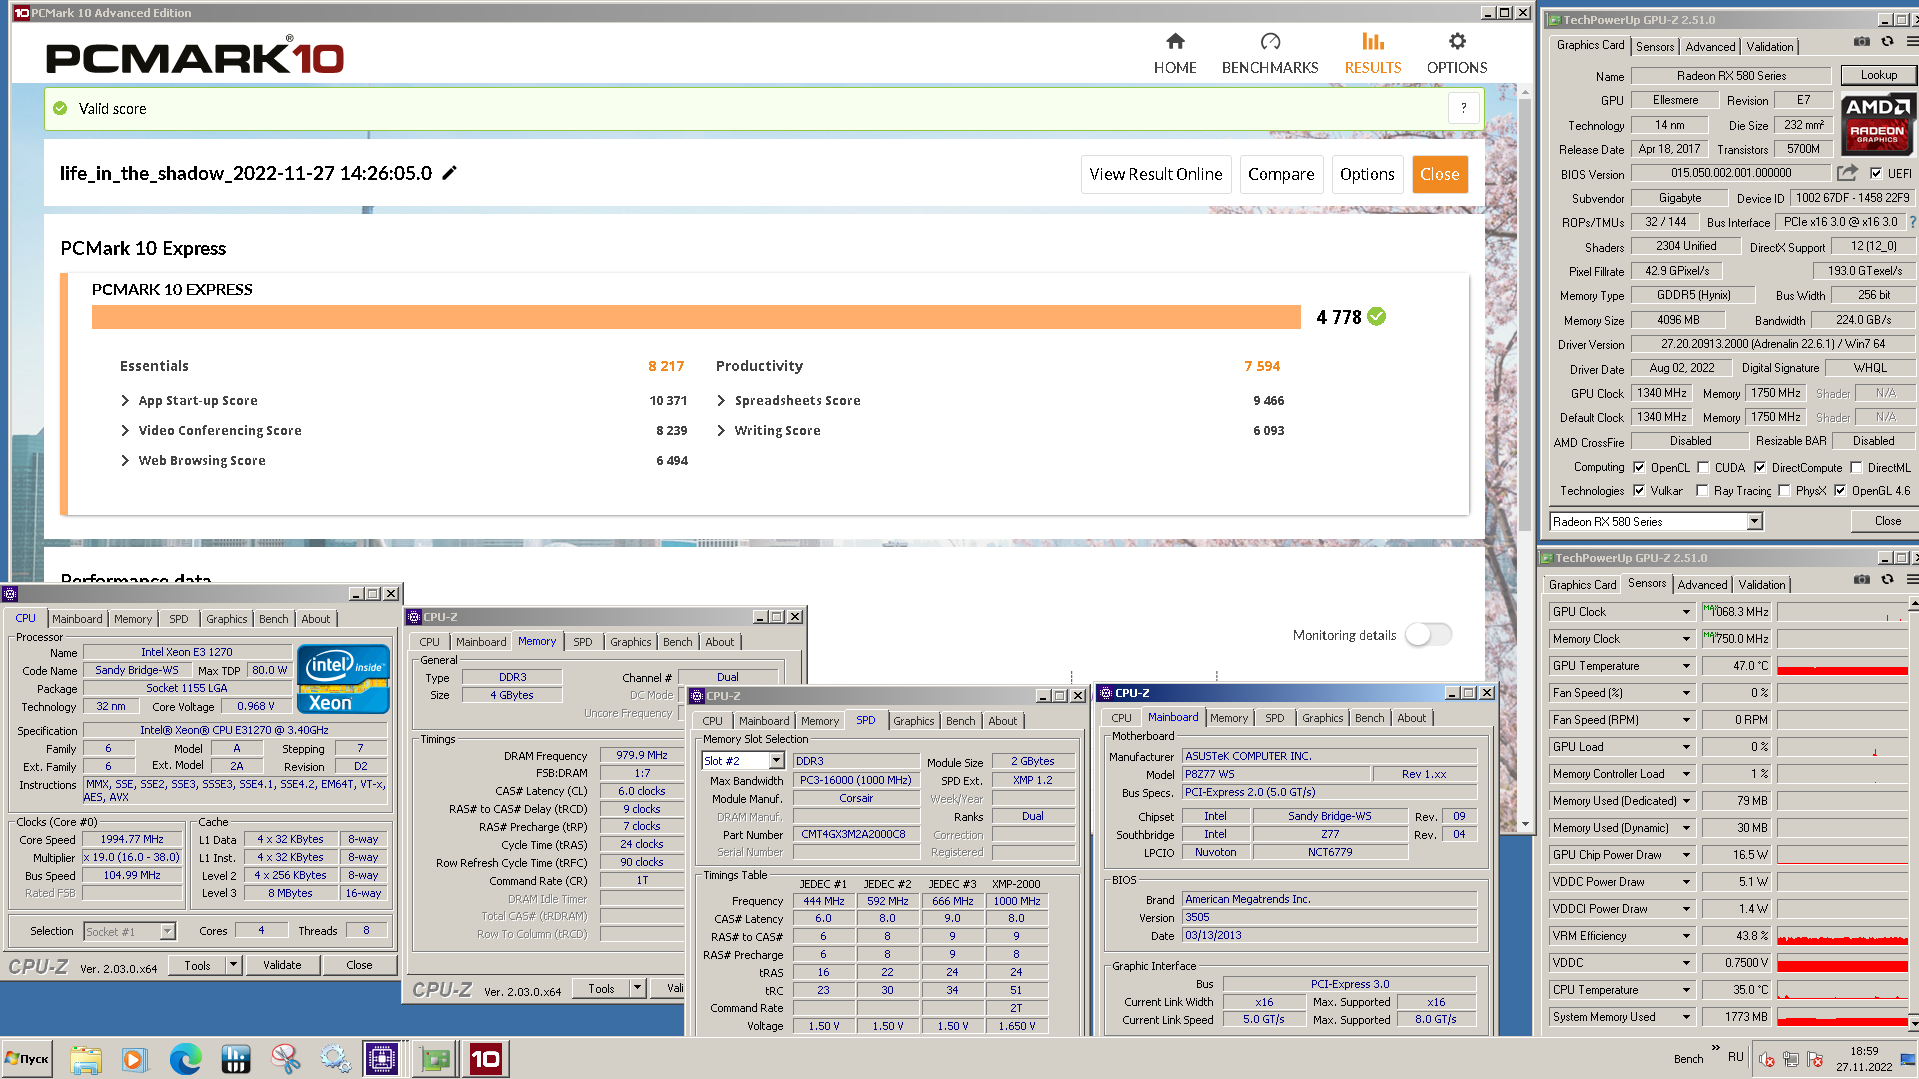1919x1079 pixels.
Task: Click the orange PCMark 10 Express score bar
Action: coord(696,317)
